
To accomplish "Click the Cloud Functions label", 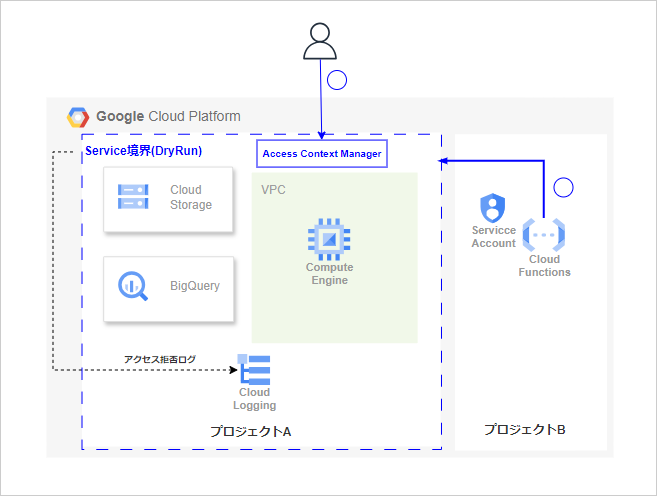I will pyautogui.click(x=544, y=266).
